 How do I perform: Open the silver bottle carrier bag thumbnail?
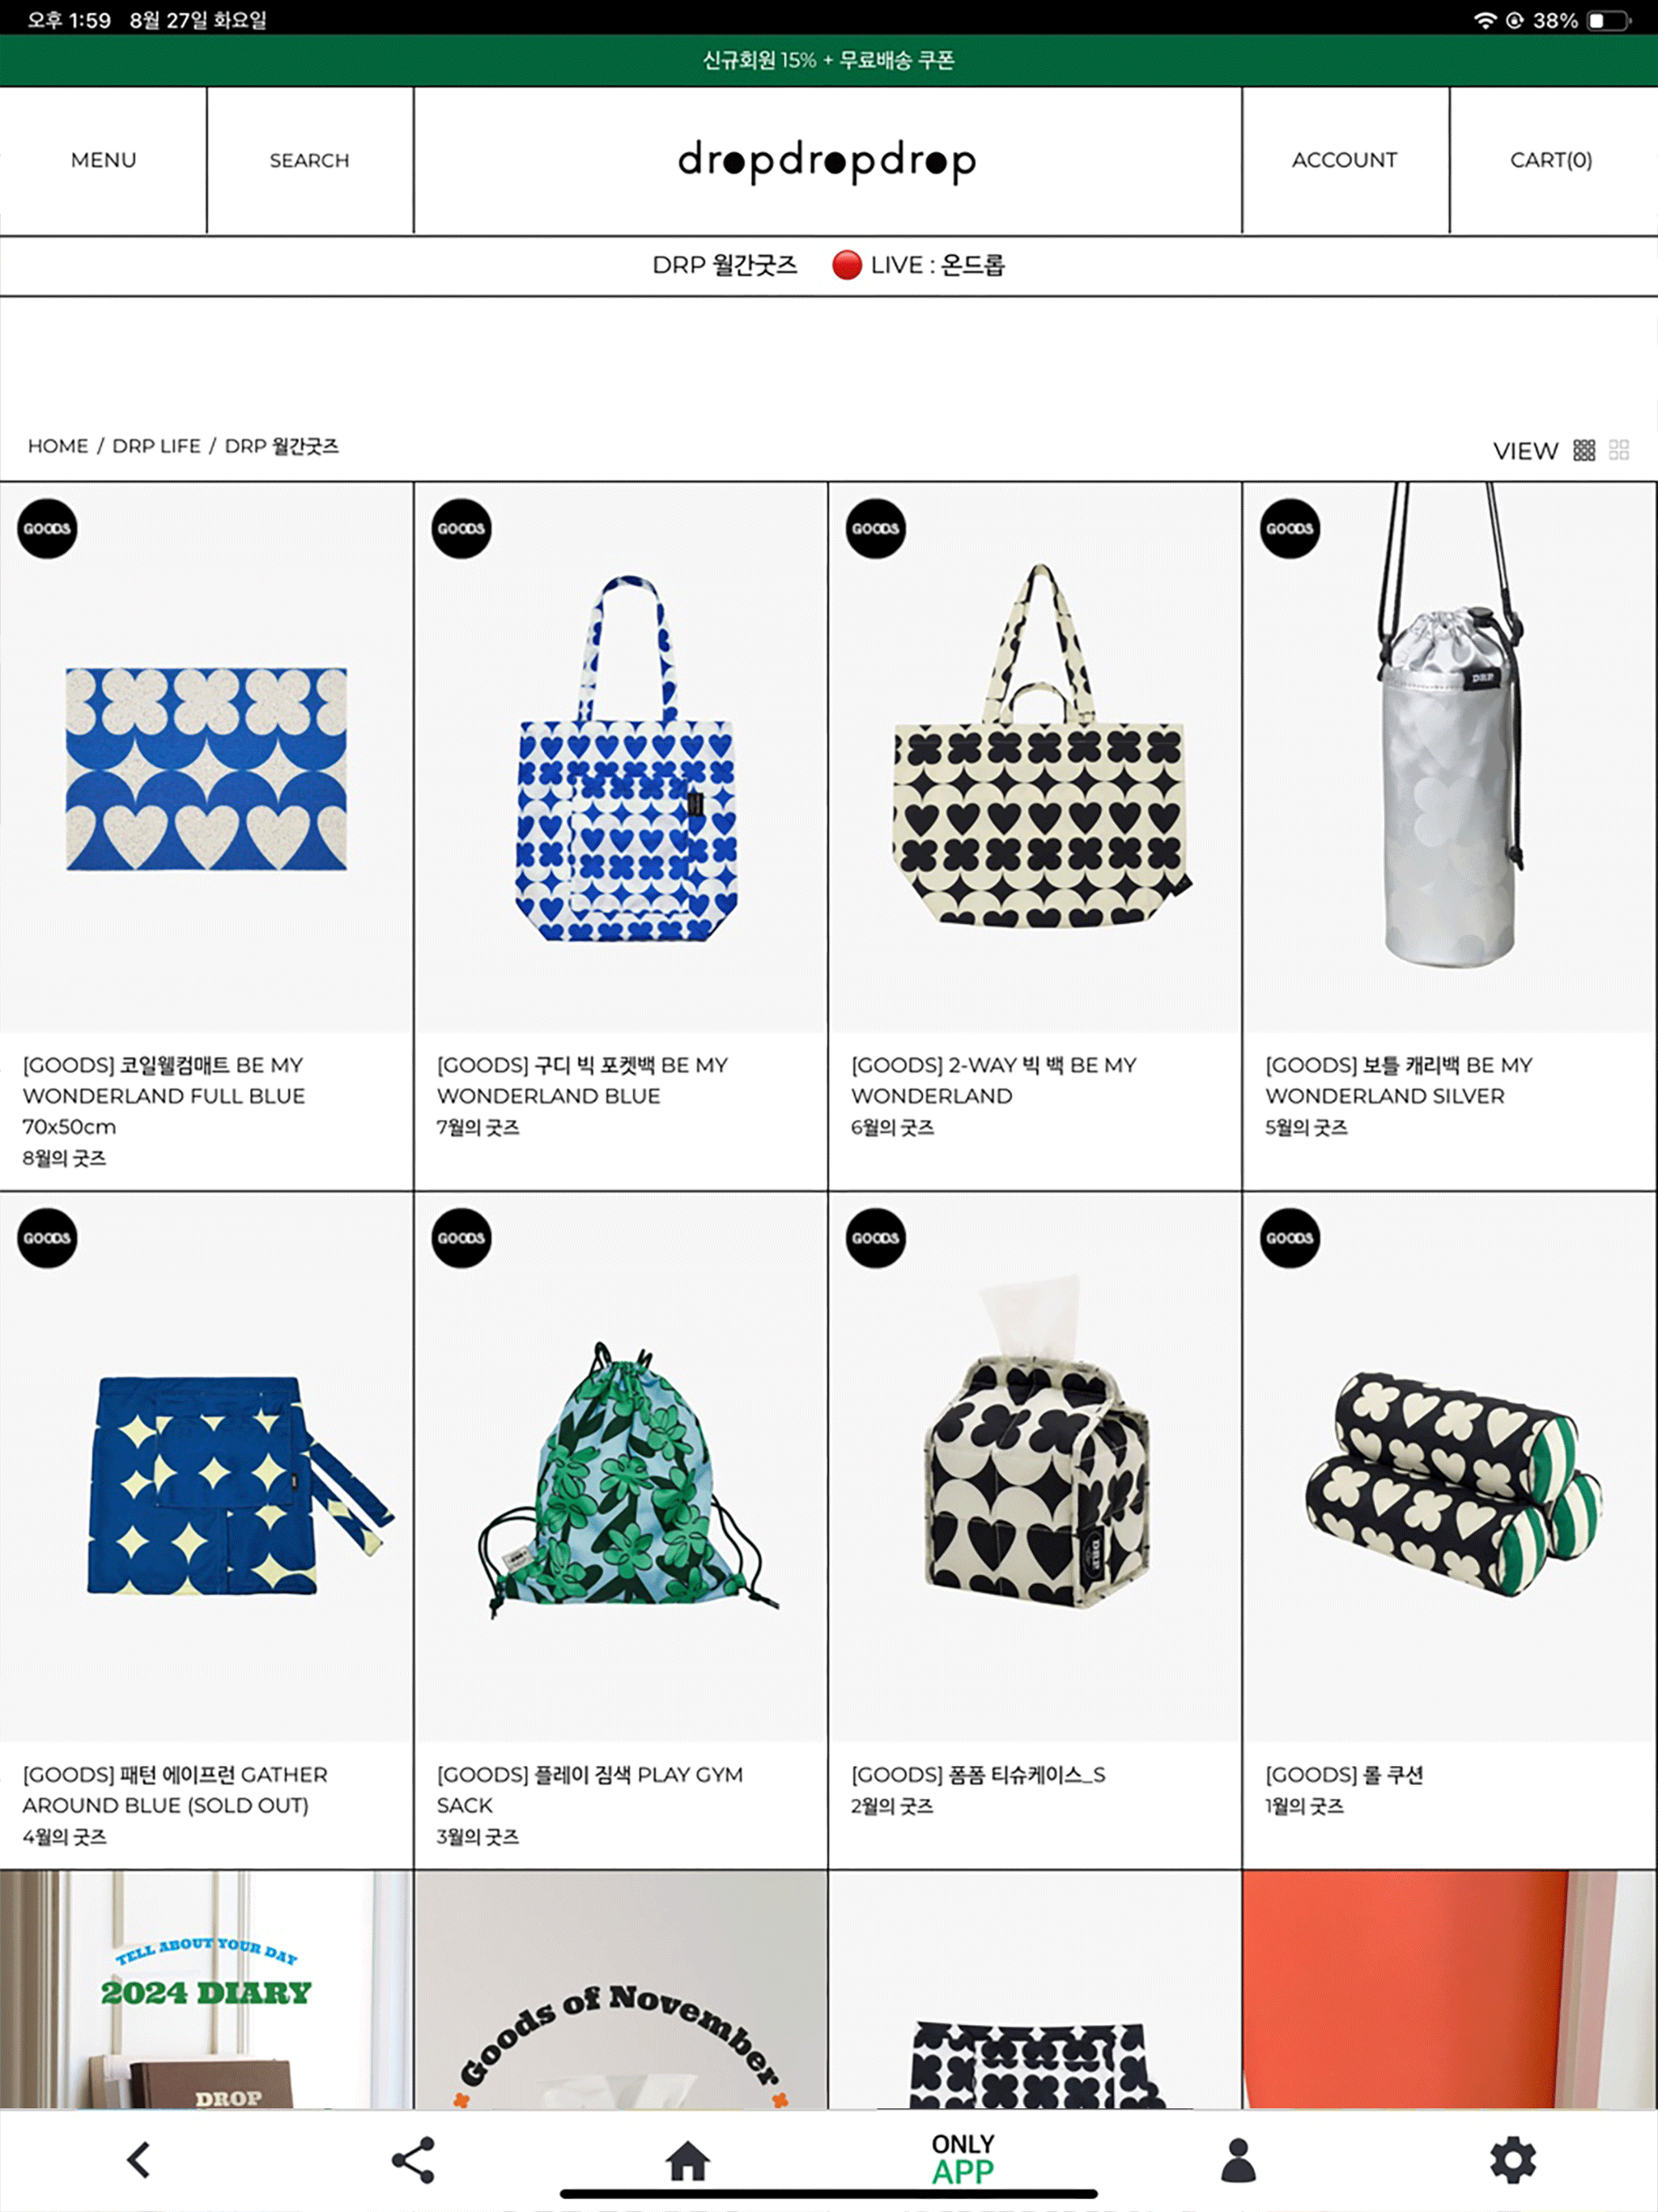(x=1449, y=757)
